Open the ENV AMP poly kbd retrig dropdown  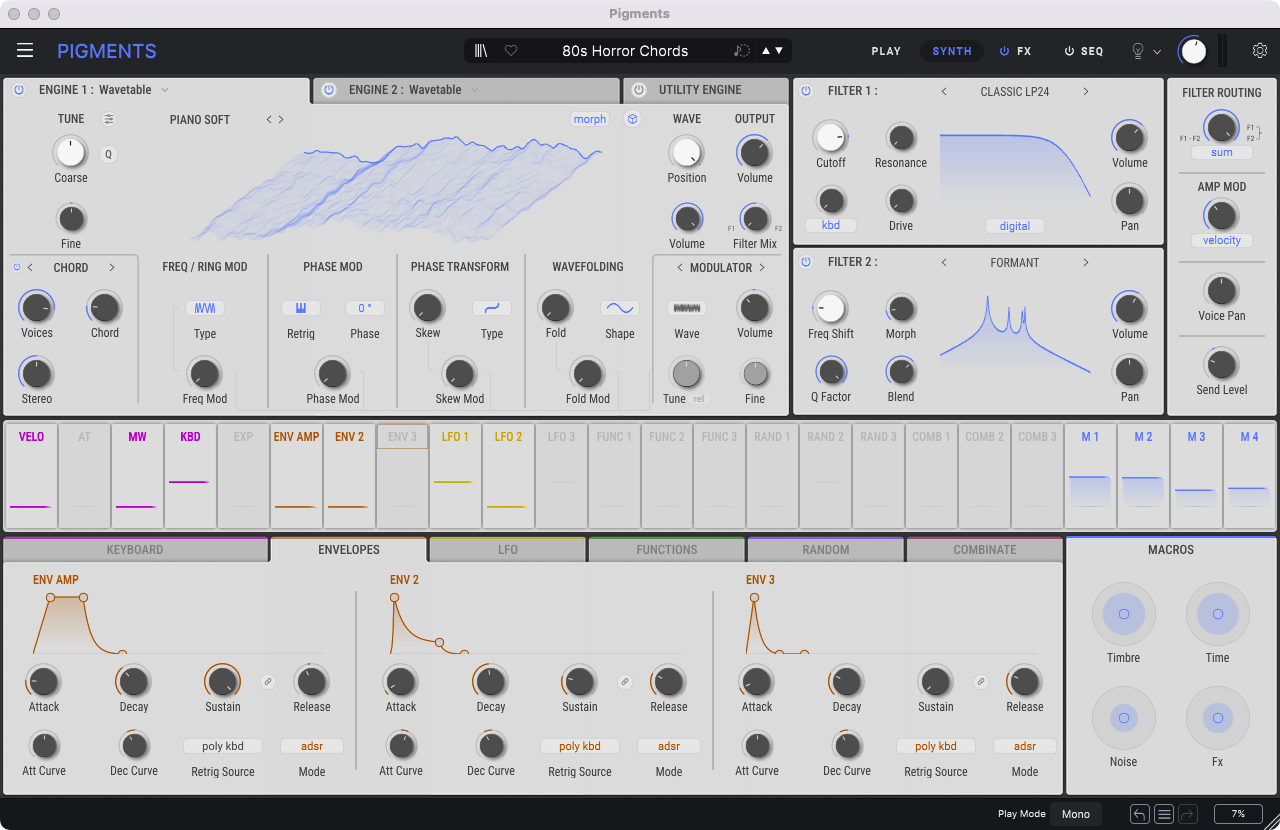pyautogui.click(x=222, y=746)
